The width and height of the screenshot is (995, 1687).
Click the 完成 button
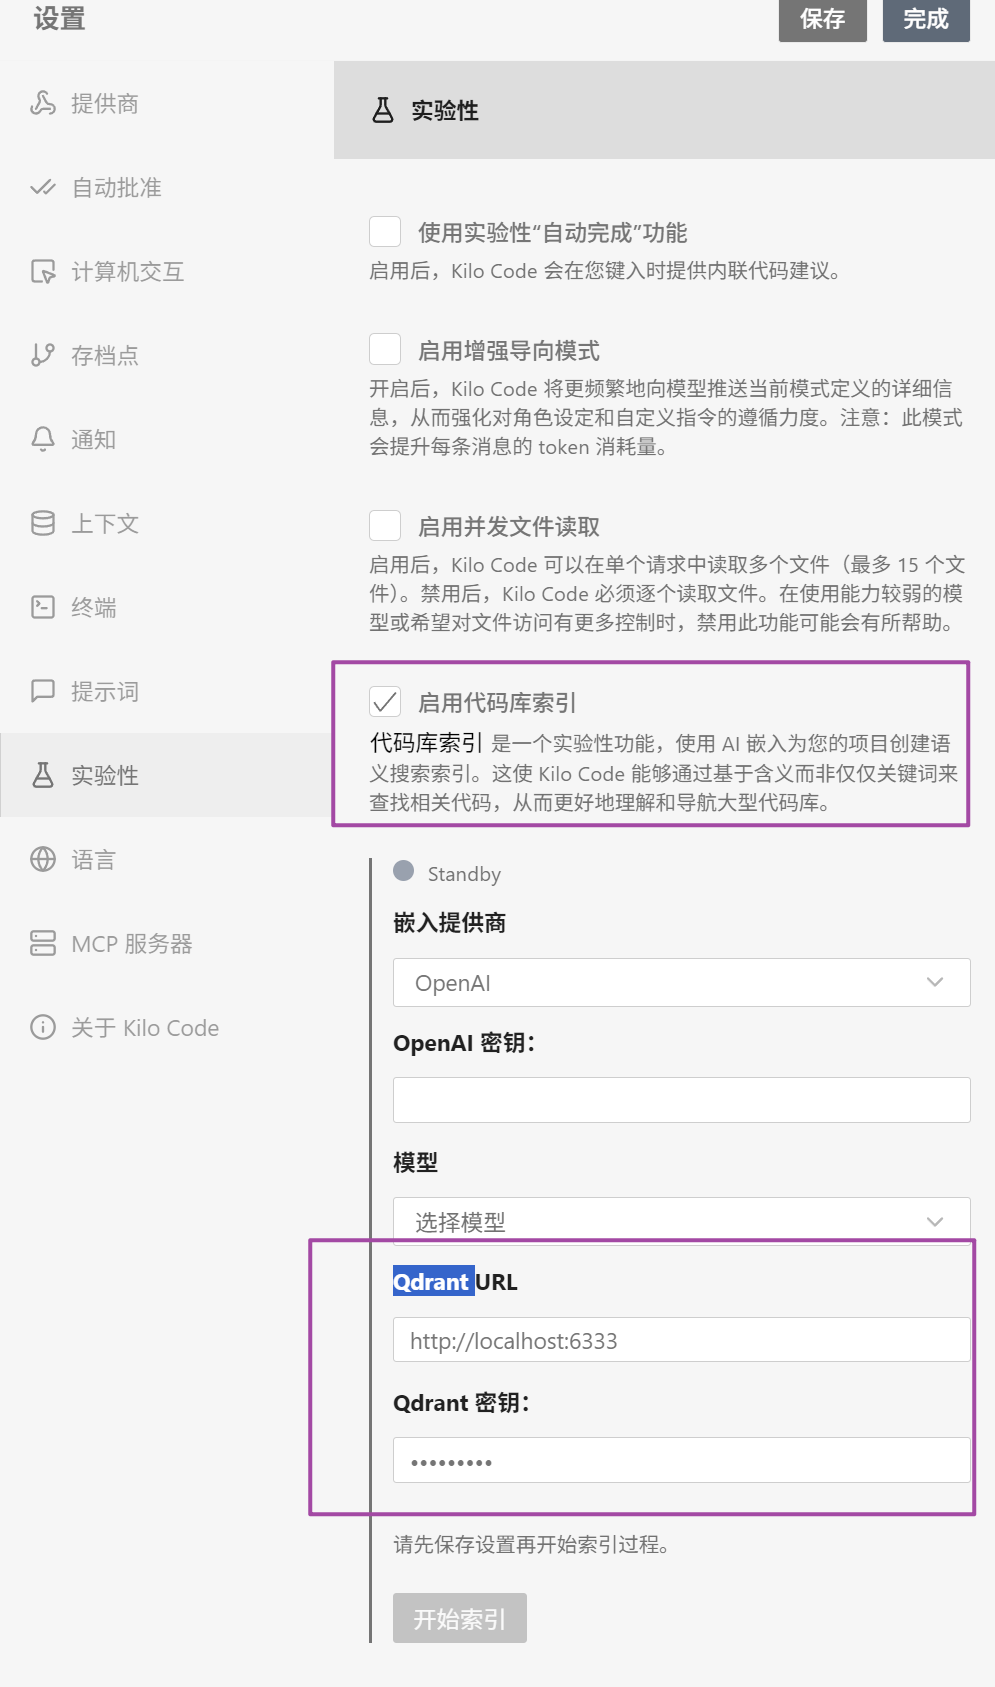(926, 19)
